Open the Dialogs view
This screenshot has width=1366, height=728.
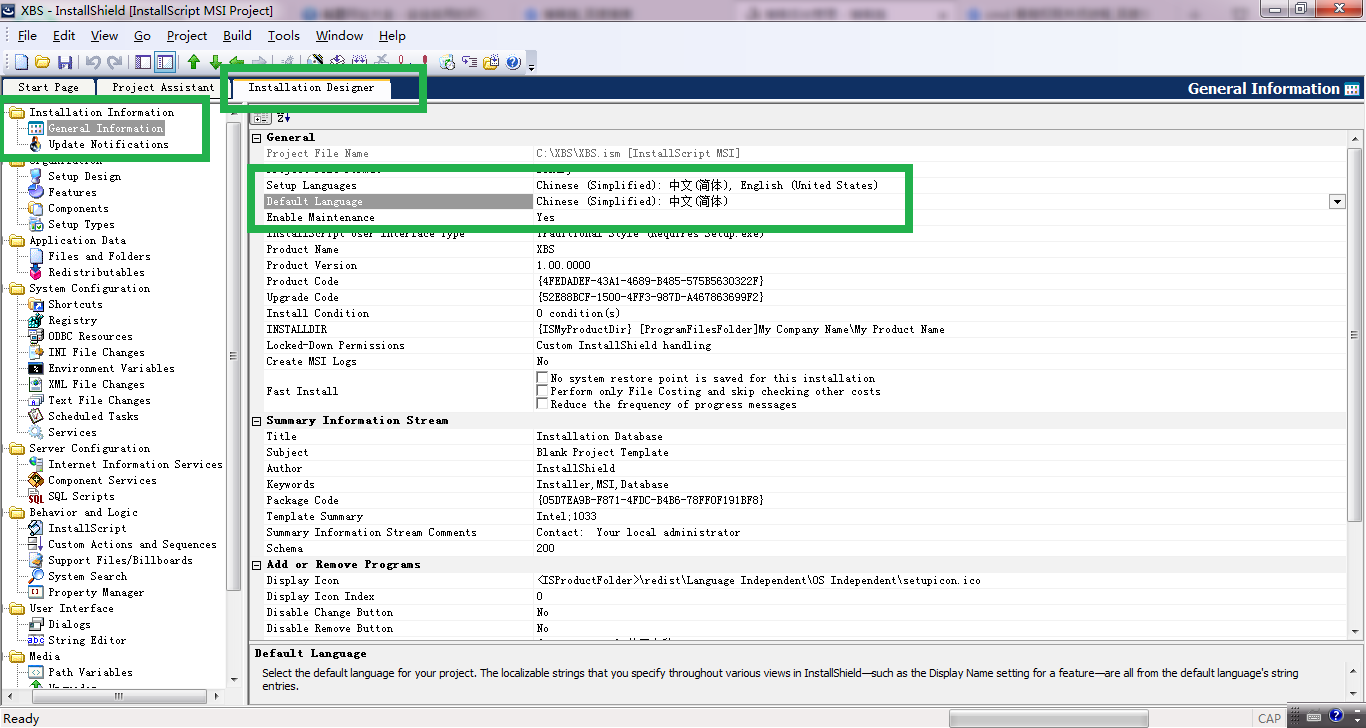[69, 624]
